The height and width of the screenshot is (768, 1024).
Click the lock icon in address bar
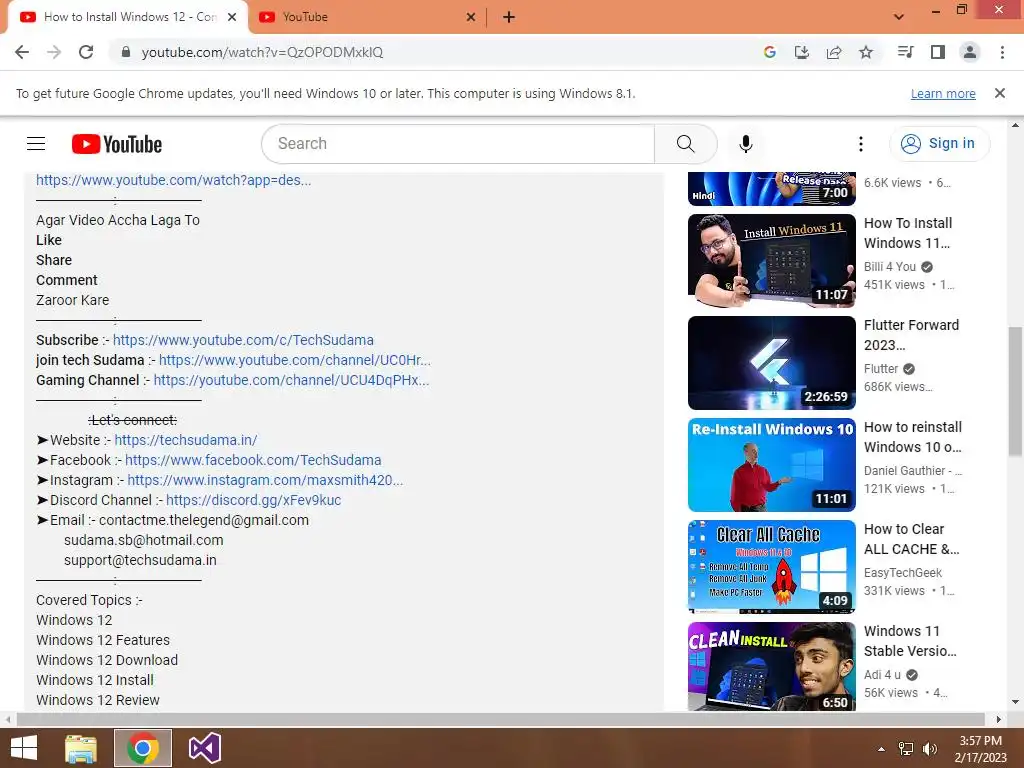pos(126,52)
